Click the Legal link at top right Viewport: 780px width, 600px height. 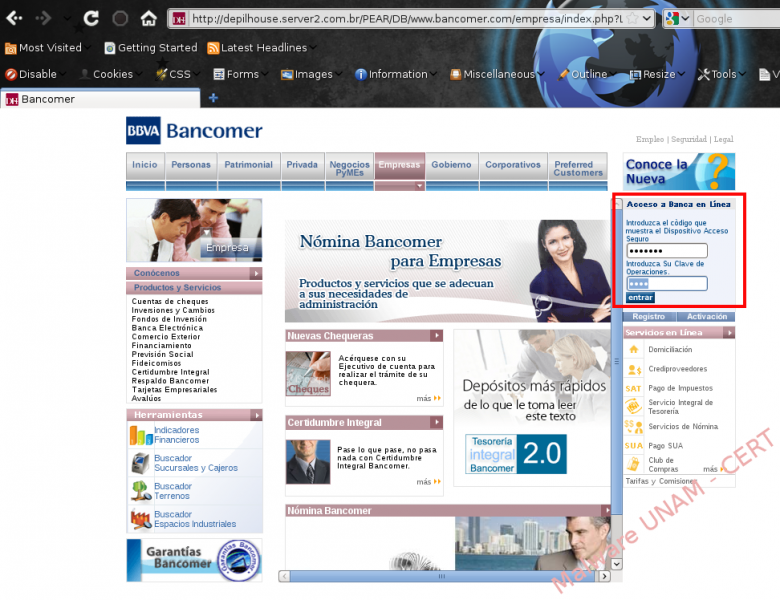[724, 139]
